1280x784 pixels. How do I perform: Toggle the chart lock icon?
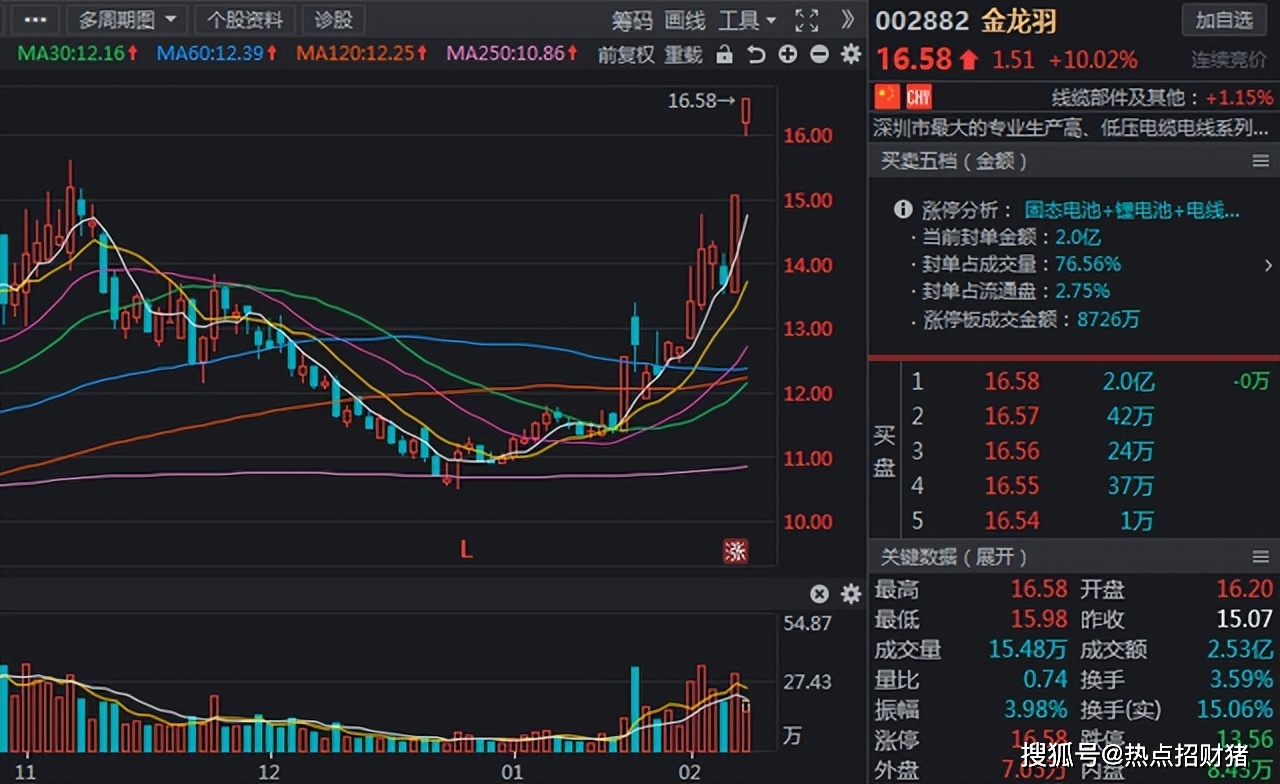point(725,54)
